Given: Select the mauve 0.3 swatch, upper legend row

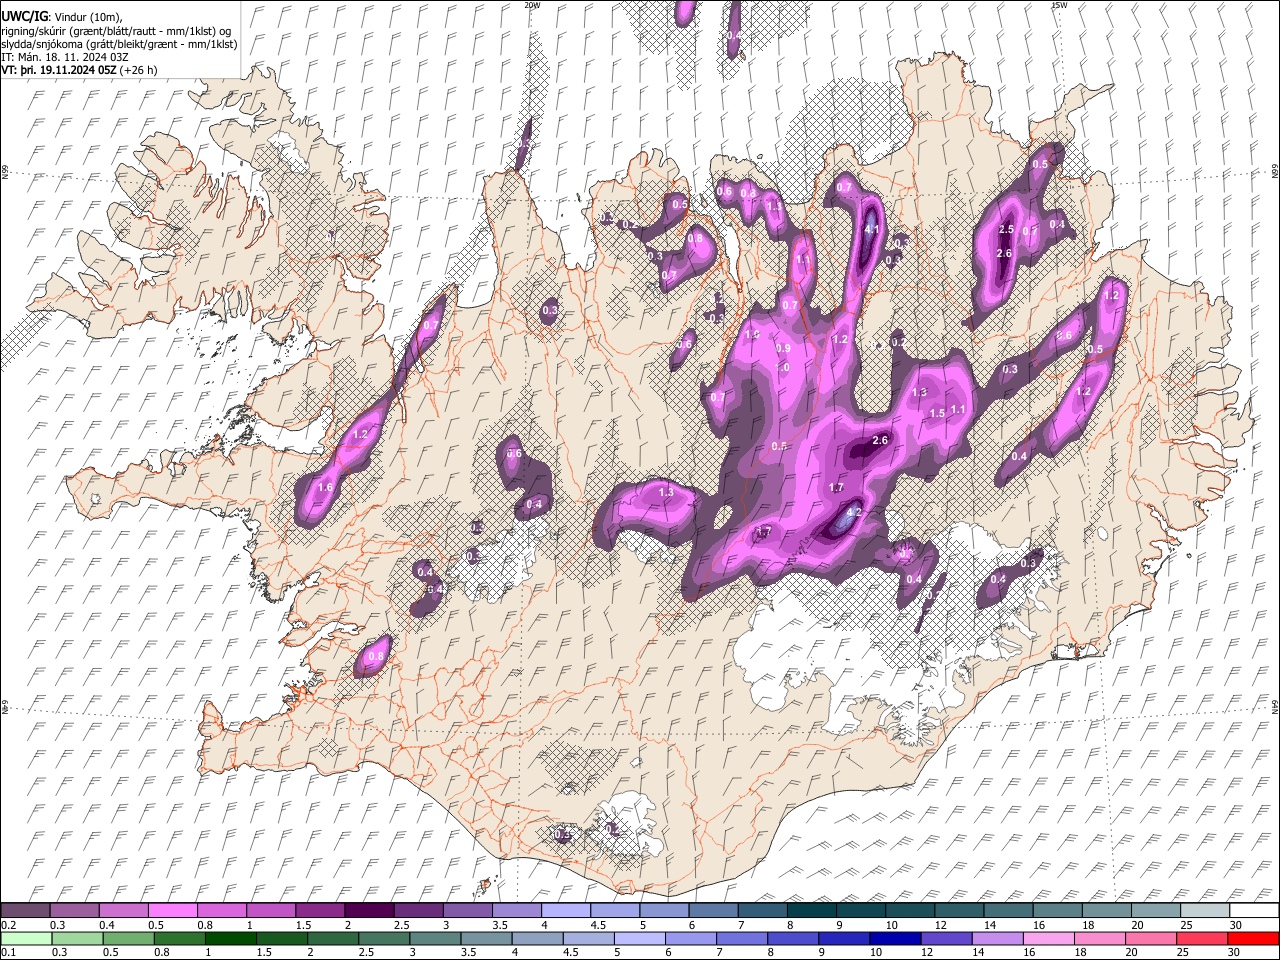Looking at the screenshot, I should pyautogui.click(x=74, y=910).
